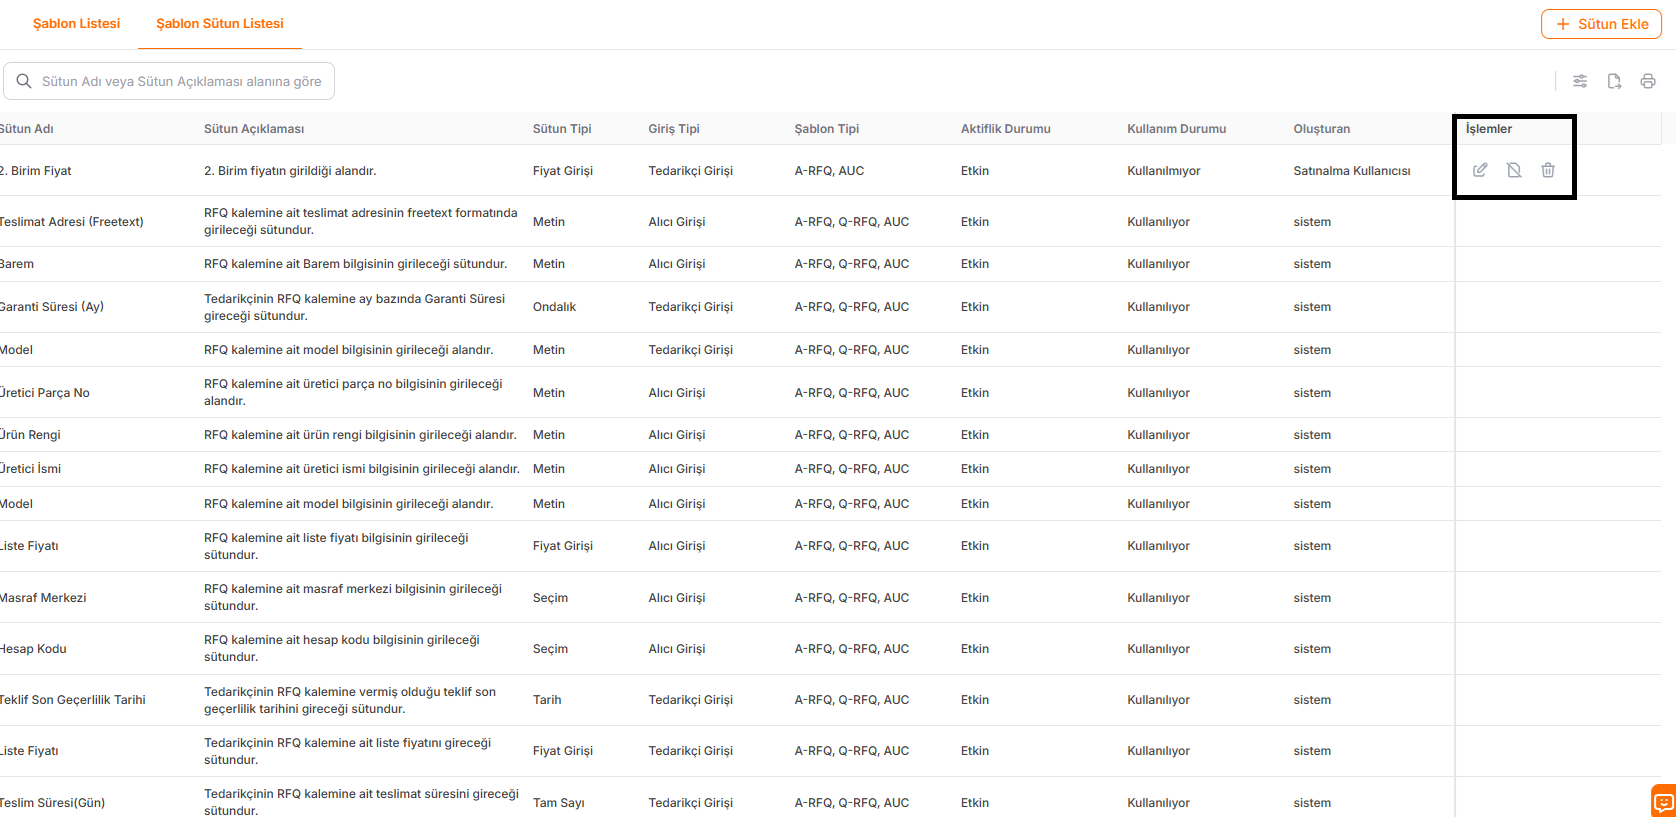
Task: Click the Kullanım Durumu column header
Action: click(1176, 129)
